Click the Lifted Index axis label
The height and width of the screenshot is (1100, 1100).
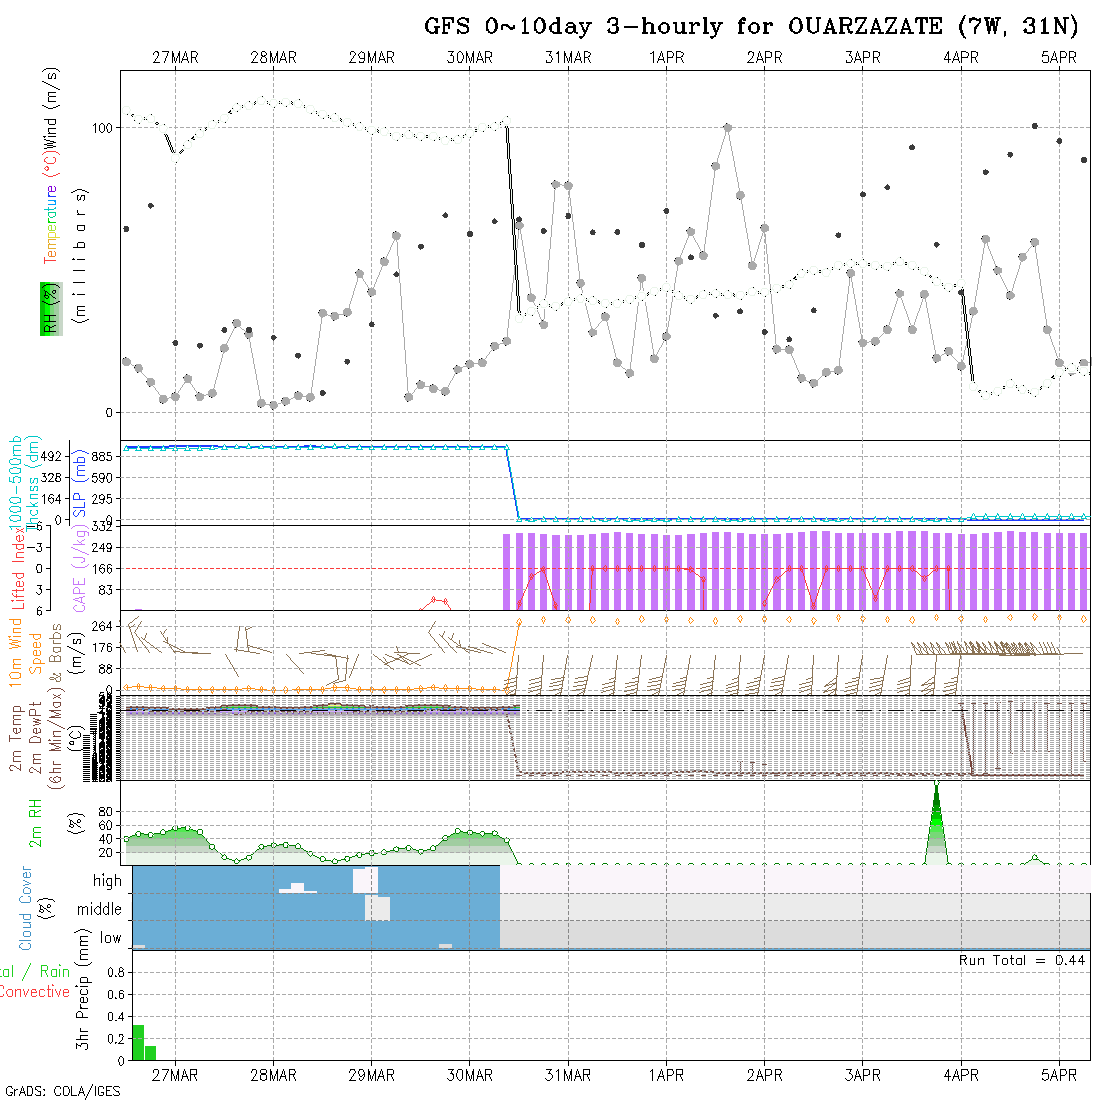click(x=18, y=567)
